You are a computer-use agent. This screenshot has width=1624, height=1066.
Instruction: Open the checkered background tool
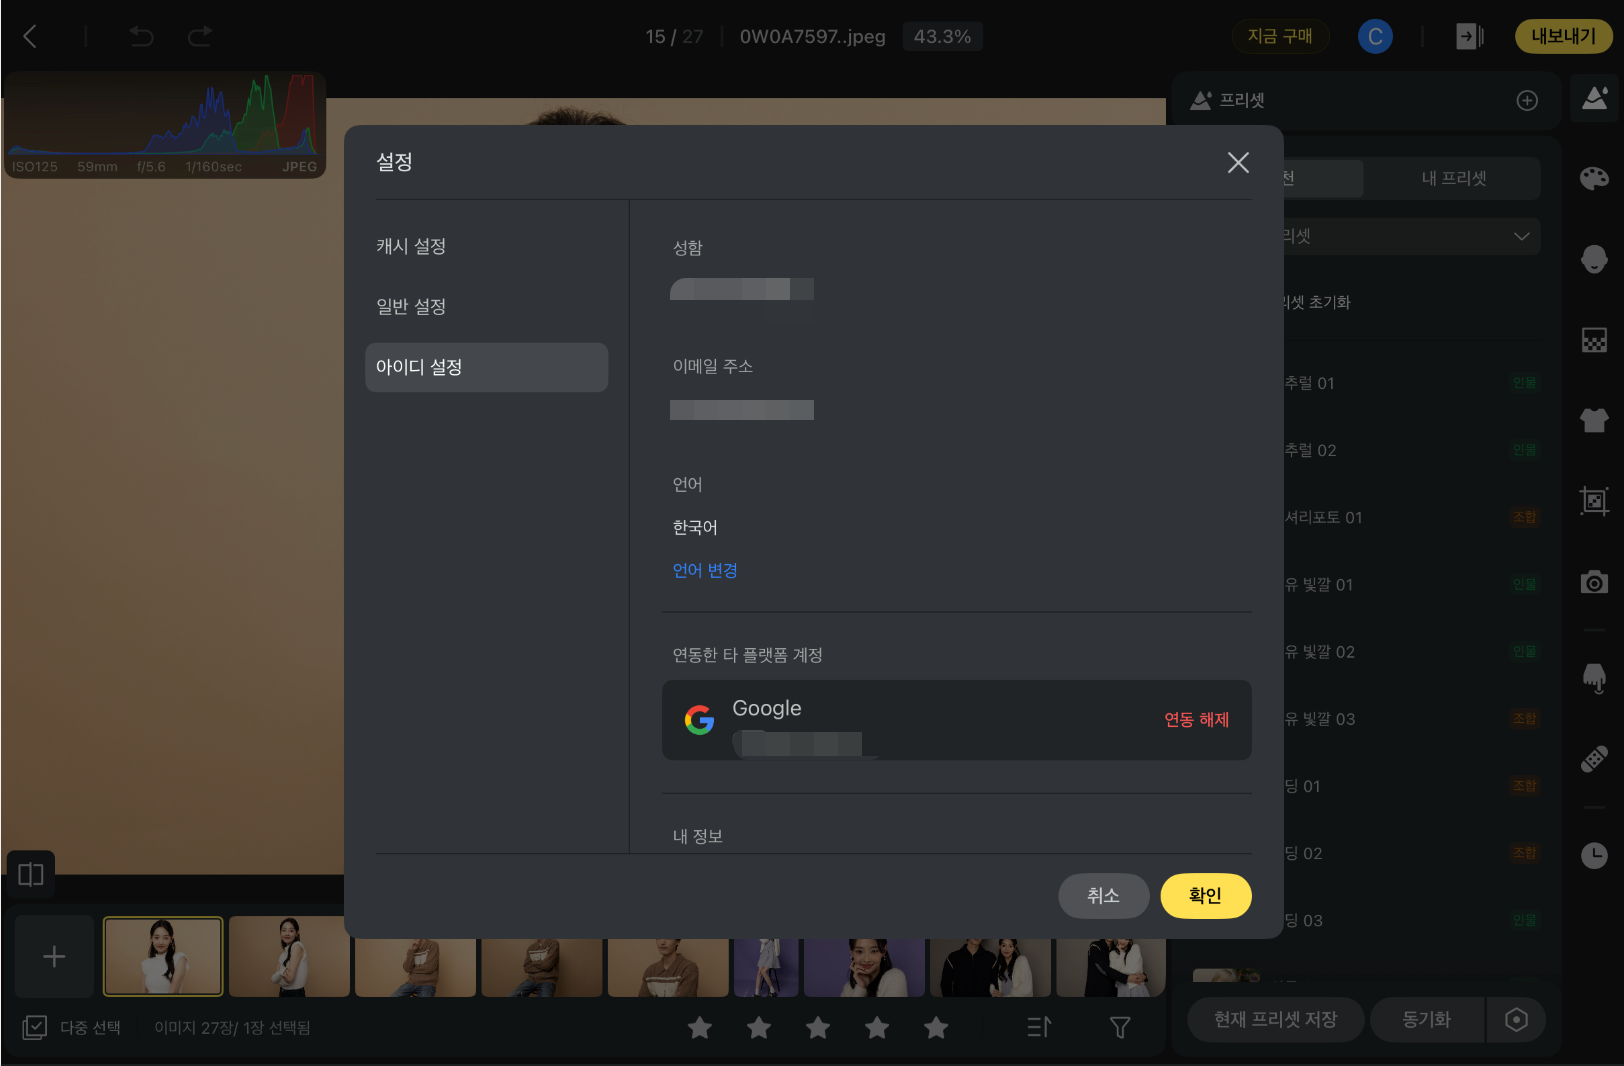(x=1594, y=340)
